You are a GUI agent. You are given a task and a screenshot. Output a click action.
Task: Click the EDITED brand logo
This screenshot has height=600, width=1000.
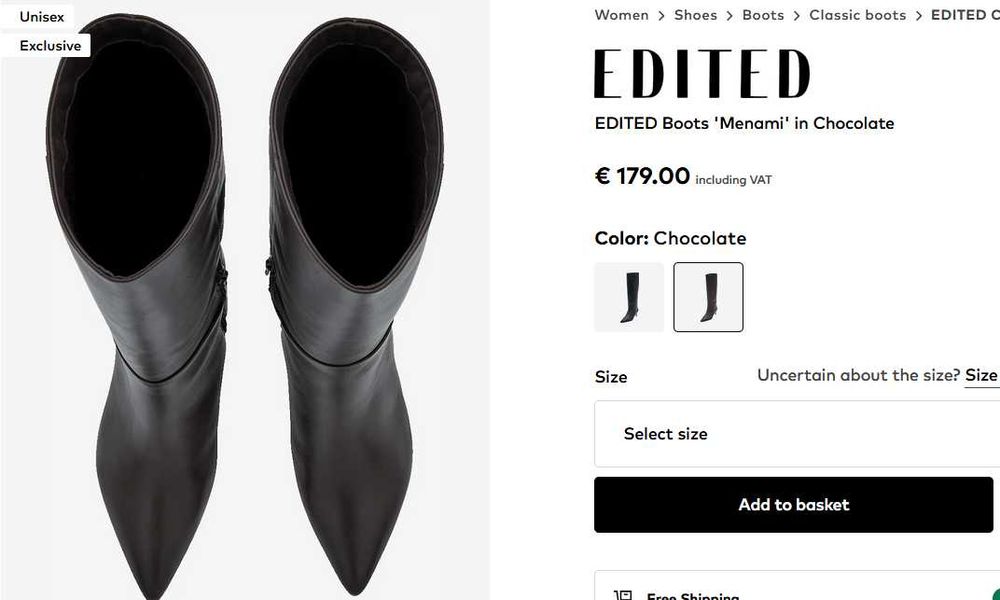[x=701, y=74]
